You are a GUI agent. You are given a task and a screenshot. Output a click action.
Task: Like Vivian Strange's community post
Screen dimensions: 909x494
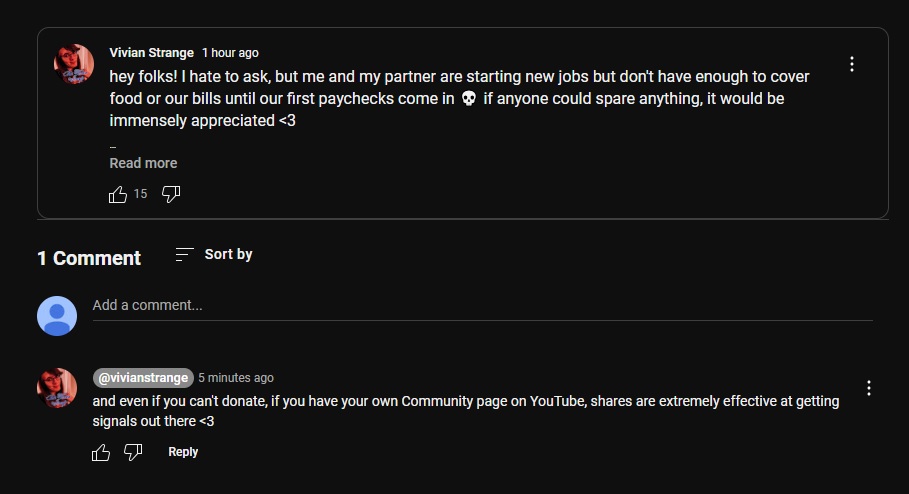coord(118,194)
